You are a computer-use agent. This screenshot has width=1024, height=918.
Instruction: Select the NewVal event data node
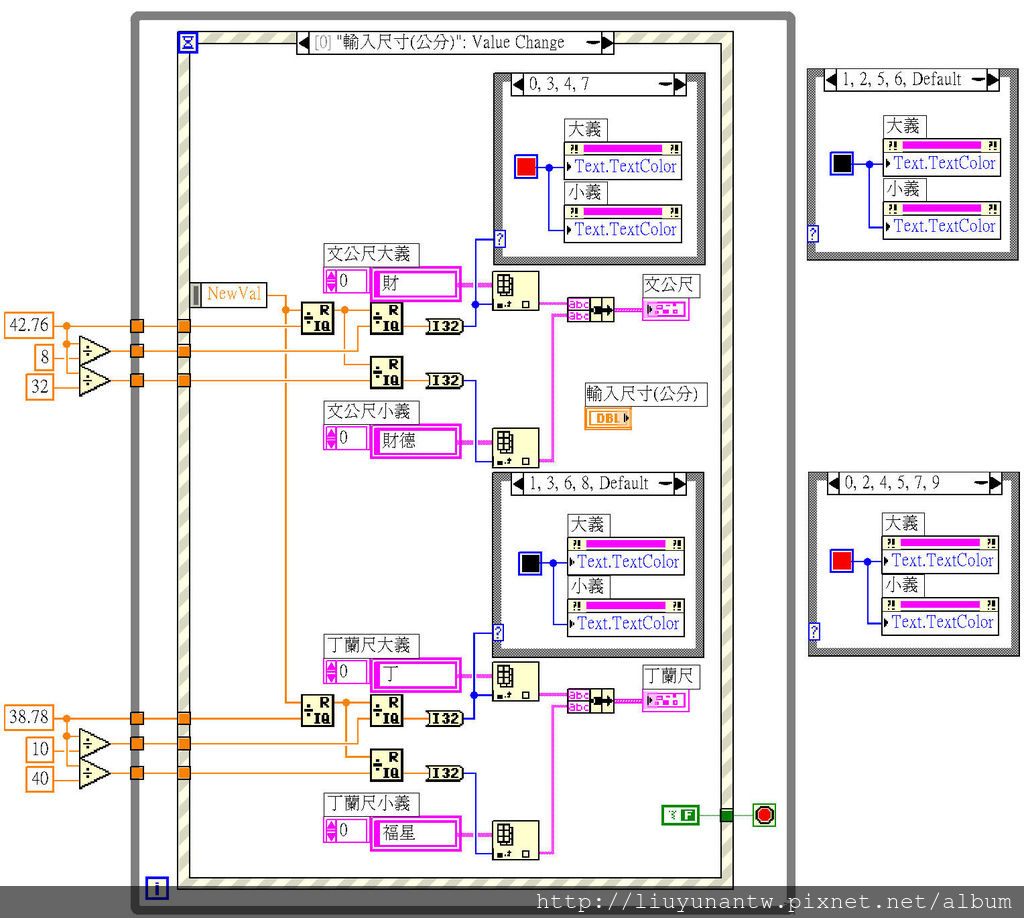229,294
